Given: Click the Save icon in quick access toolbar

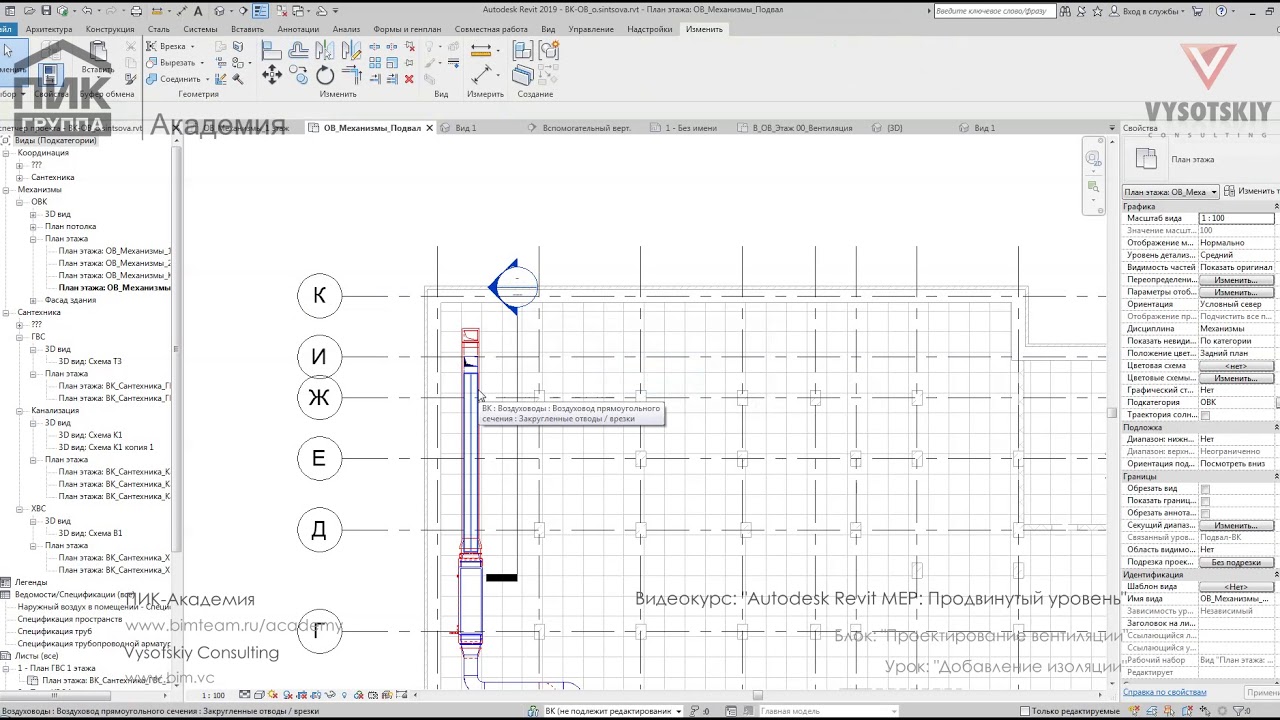Looking at the screenshot, I should (47, 11).
